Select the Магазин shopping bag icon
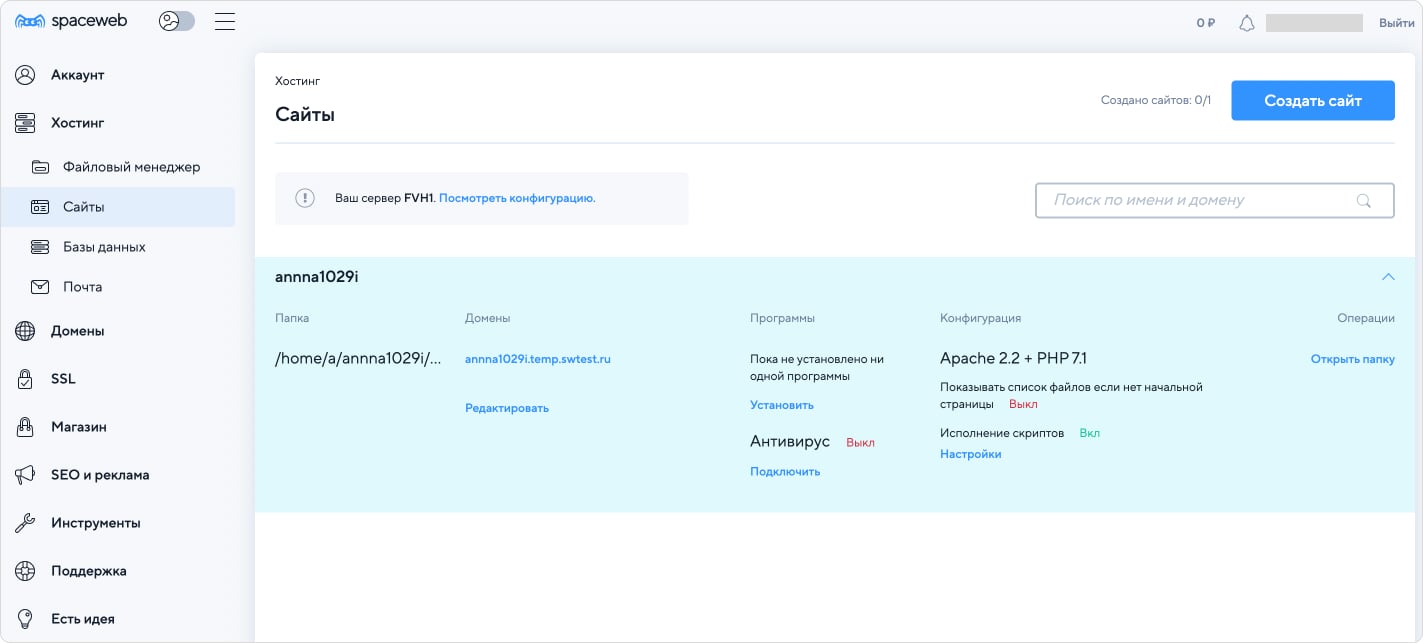 click(x=24, y=426)
